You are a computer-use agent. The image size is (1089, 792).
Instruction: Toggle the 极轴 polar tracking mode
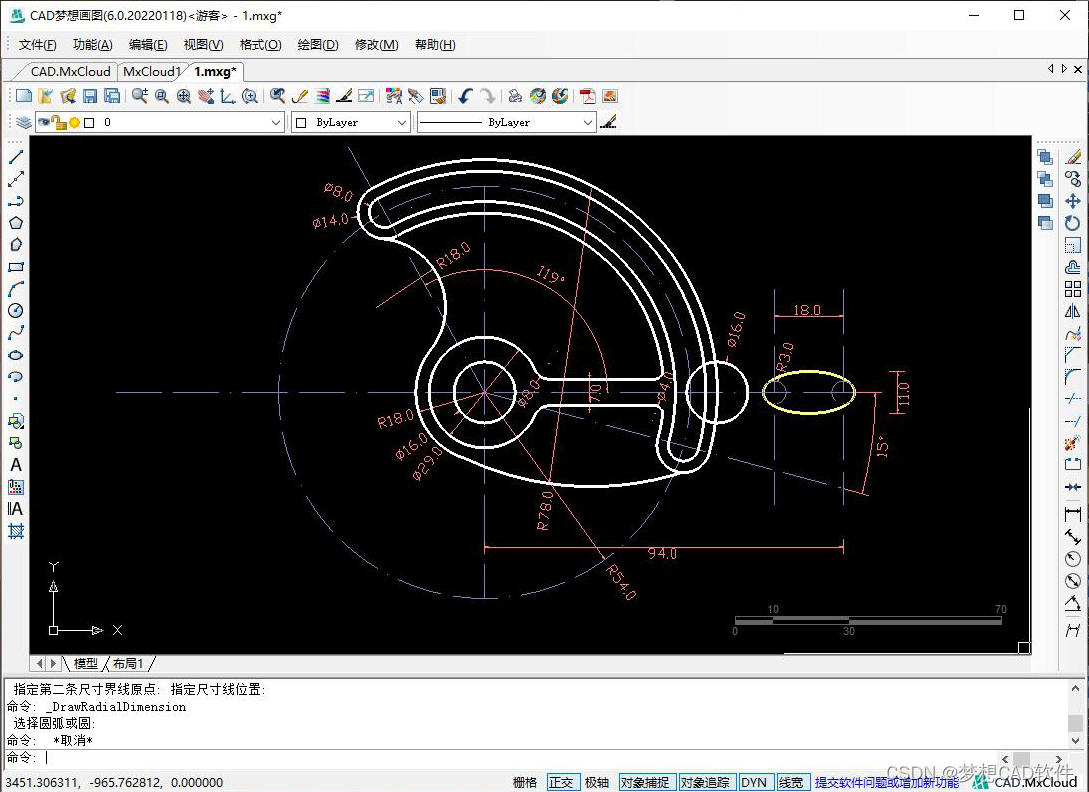point(597,782)
